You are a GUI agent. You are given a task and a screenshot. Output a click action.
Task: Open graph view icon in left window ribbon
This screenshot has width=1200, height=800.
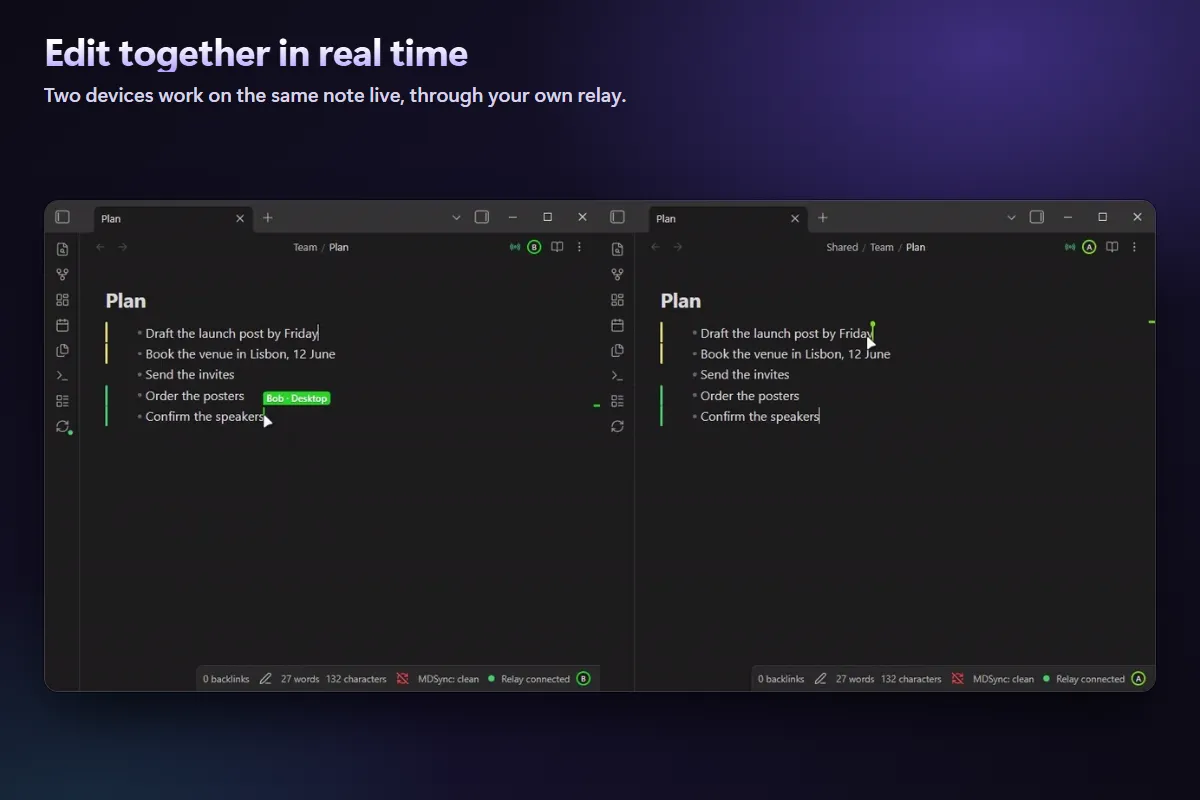(x=62, y=274)
